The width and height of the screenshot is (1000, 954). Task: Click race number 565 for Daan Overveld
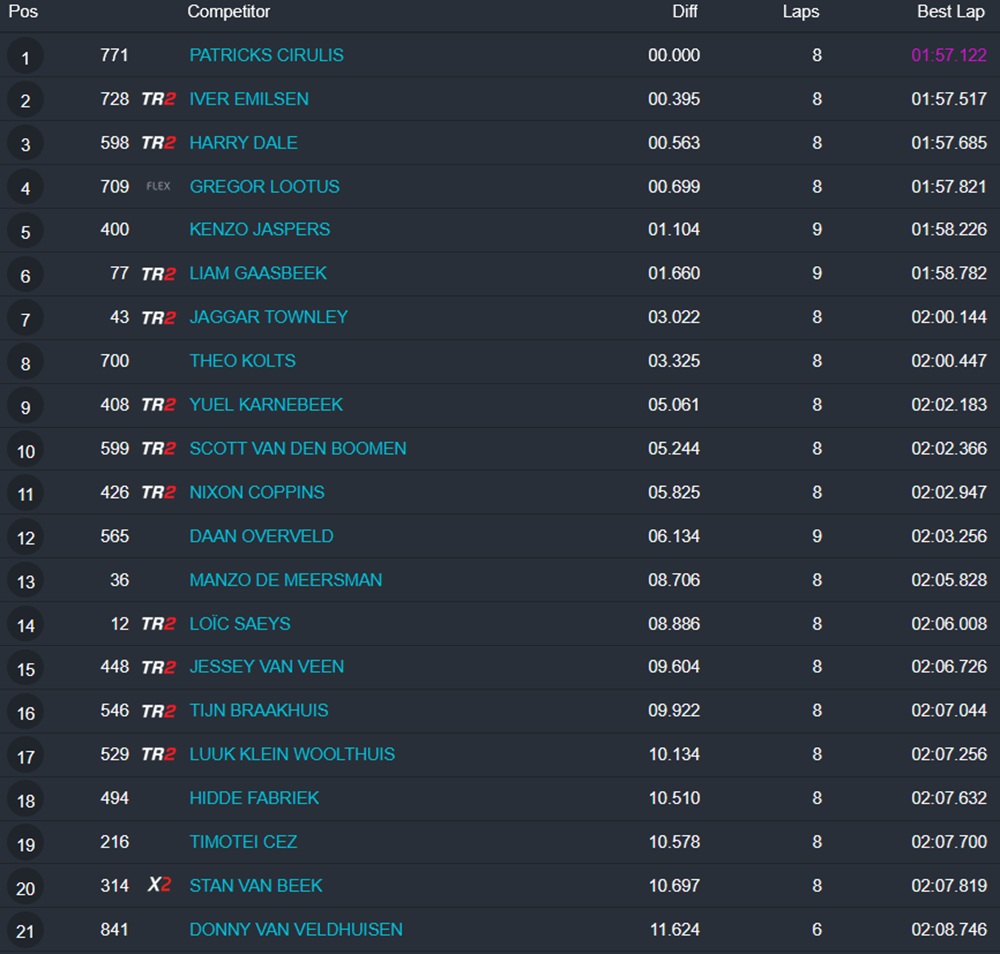coord(114,536)
